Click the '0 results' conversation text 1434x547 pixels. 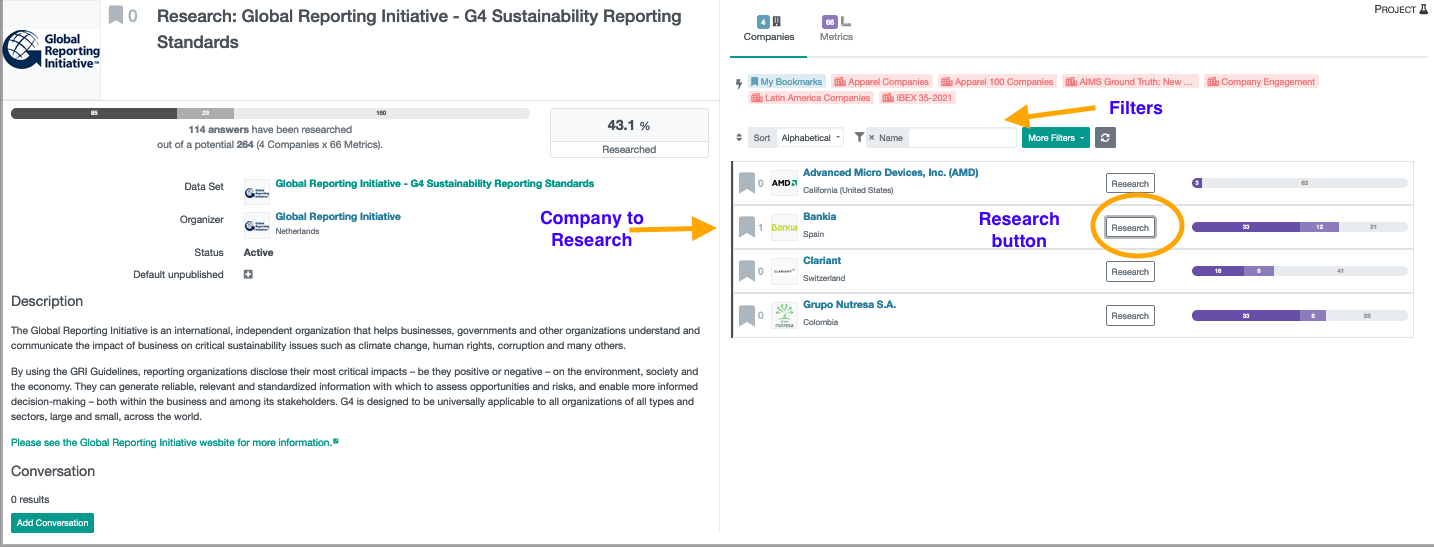coord(30,500)
